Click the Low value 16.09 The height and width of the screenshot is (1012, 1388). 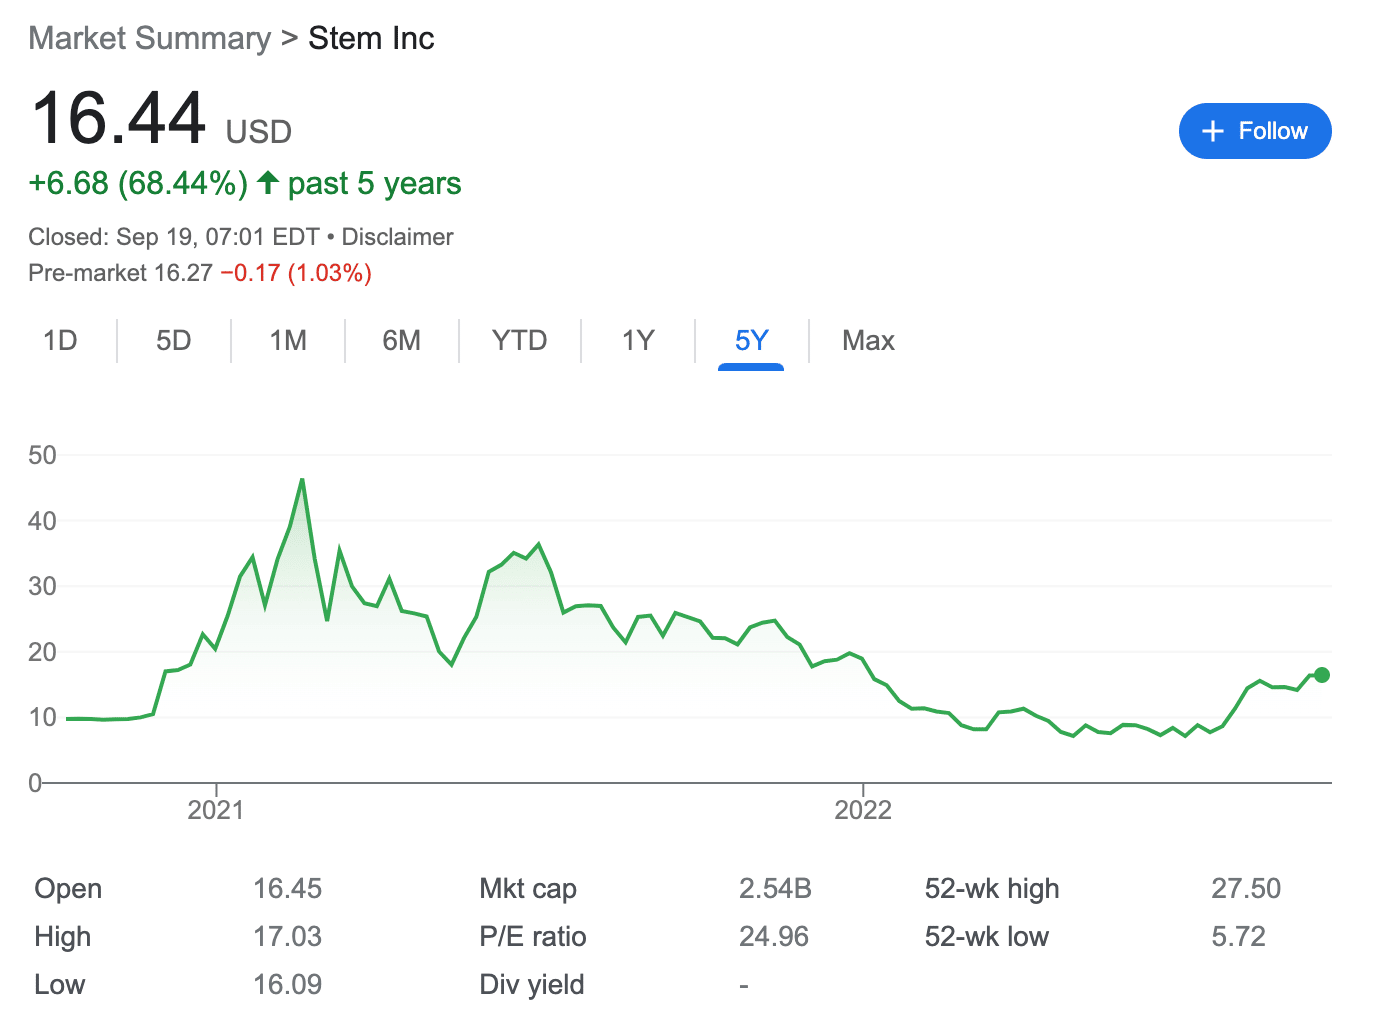click(287, 984)
